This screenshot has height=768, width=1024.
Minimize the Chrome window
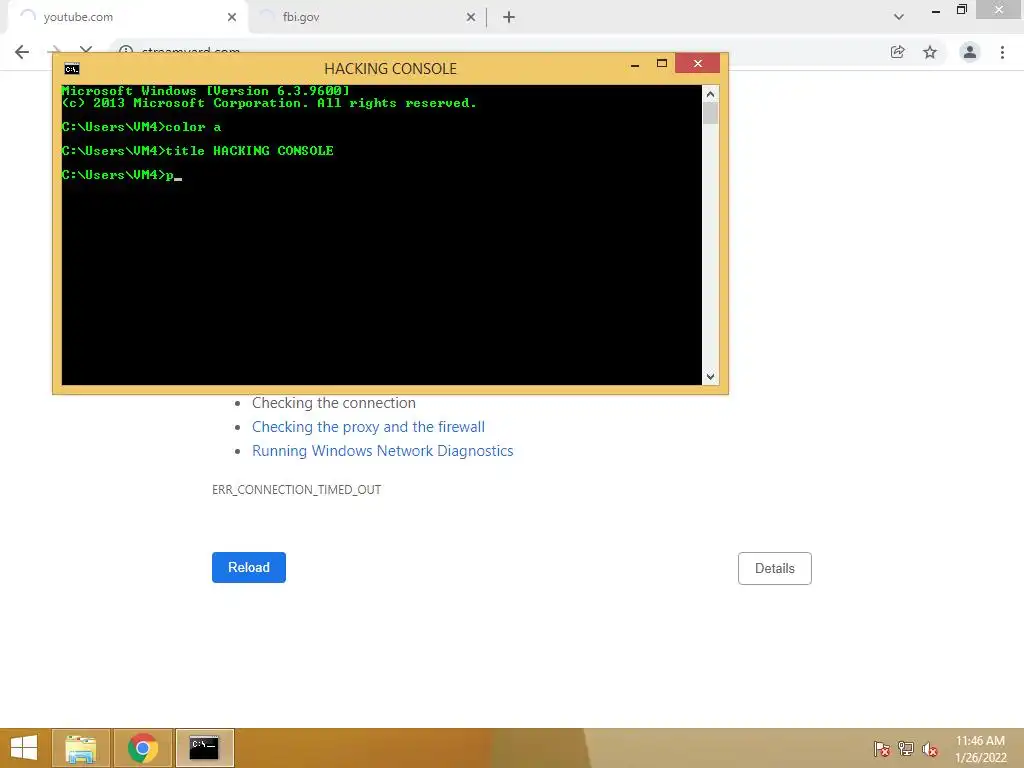point(936,10)
